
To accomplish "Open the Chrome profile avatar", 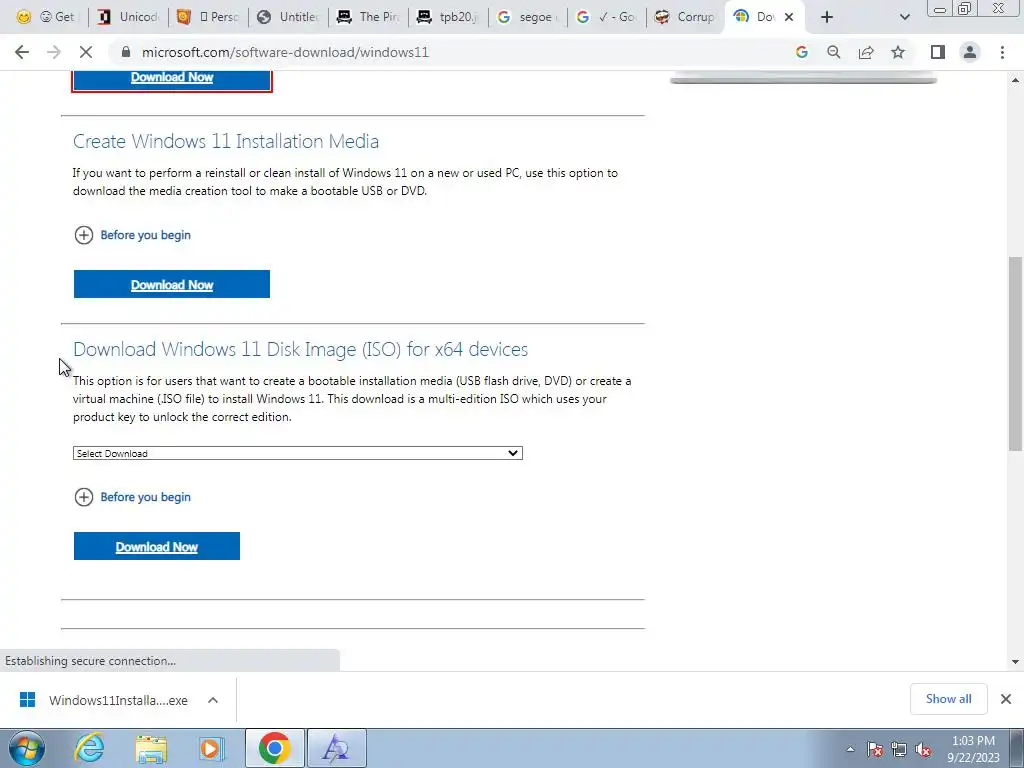I will [x=970, y=52].
